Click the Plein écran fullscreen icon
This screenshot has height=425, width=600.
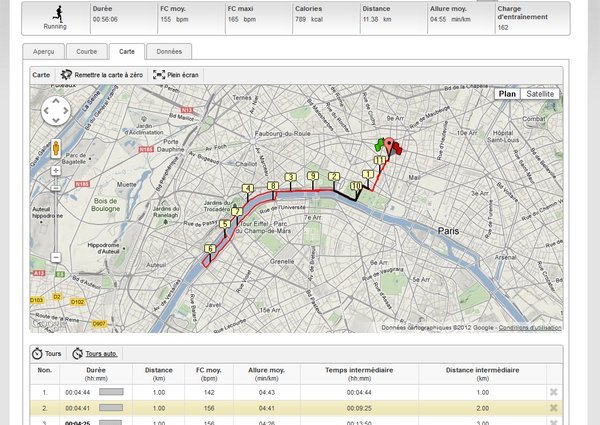tap(159, 75)
